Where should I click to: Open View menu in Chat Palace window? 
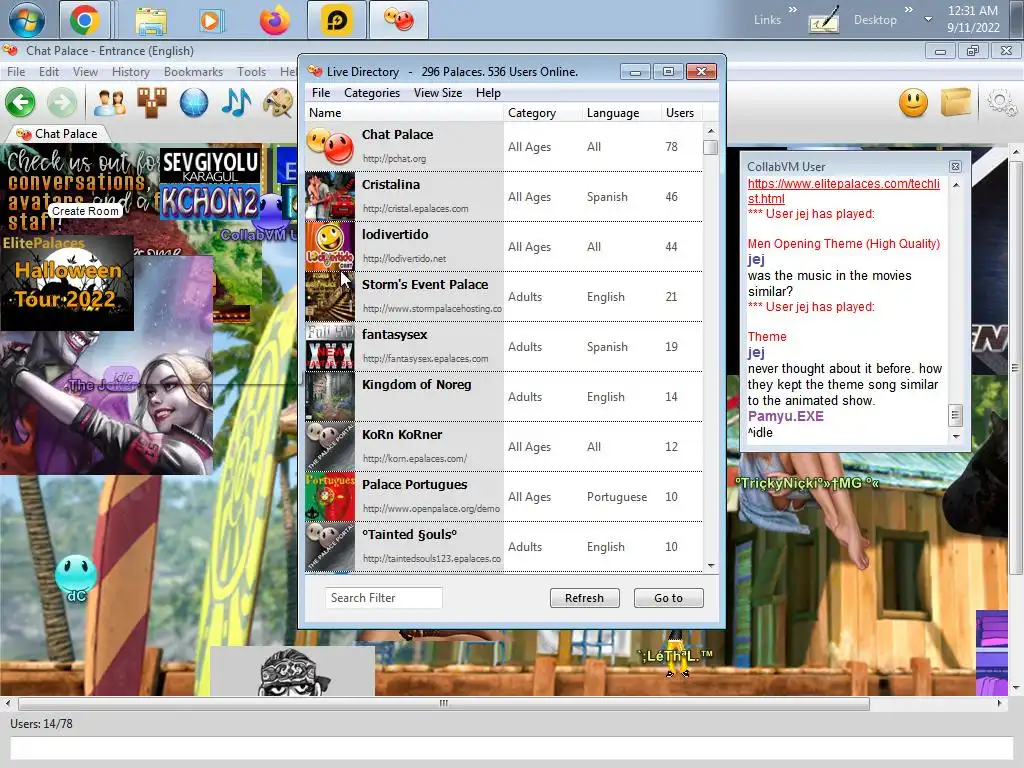pos(85,72)
